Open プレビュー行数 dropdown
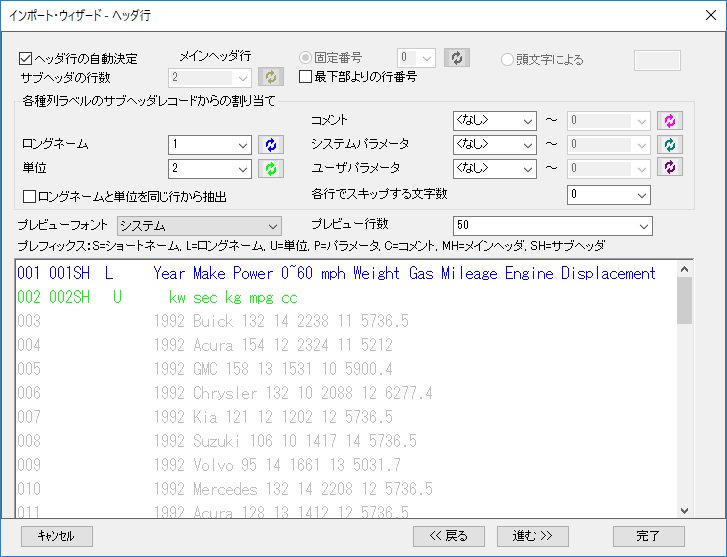This screenshot has width=727, height=557. (553, 226)
